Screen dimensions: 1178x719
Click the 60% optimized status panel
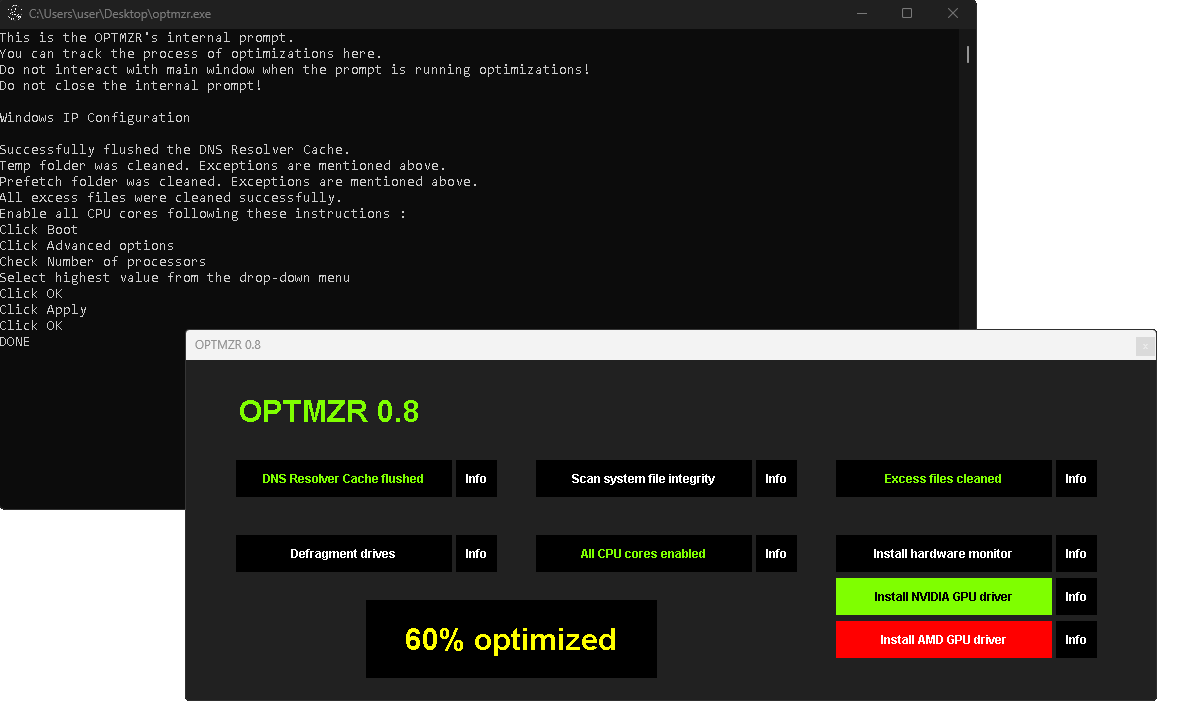click(511, 639)
